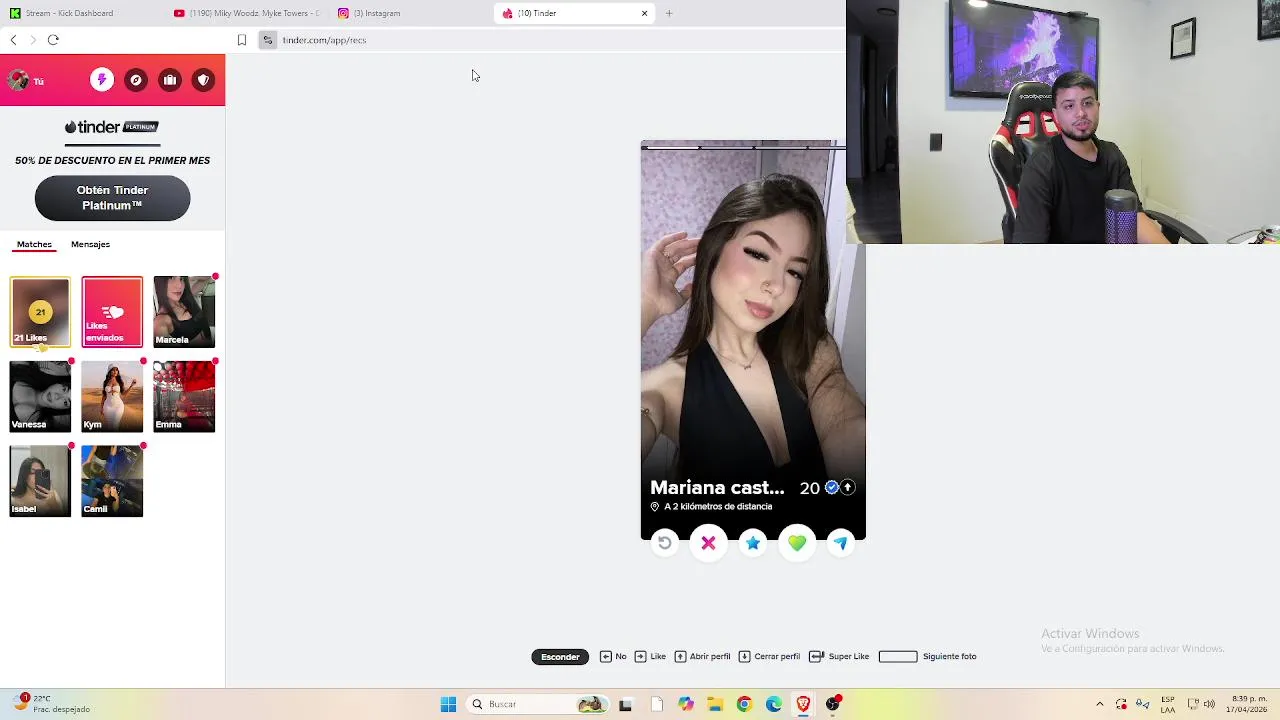Screen dimensions: 1280x720
Task: Select the Matches tab
Action: click(34, 244)
